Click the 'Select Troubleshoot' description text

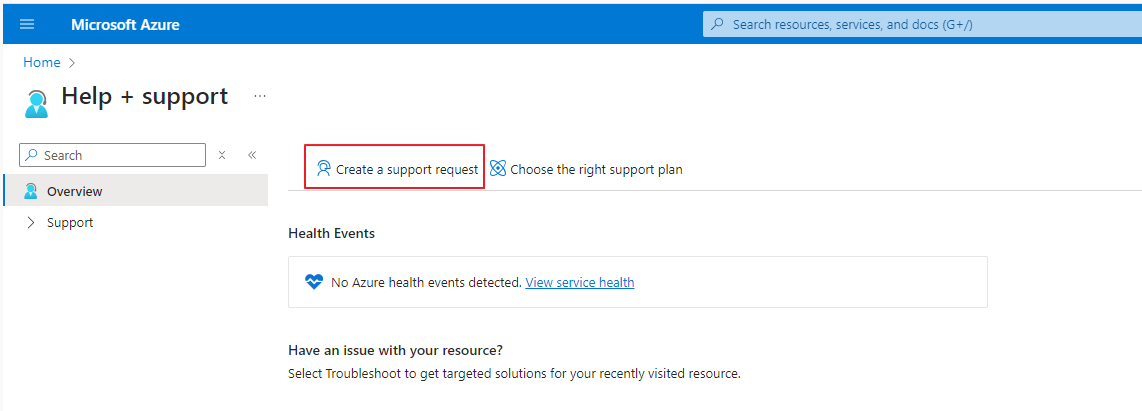point(514,374)
